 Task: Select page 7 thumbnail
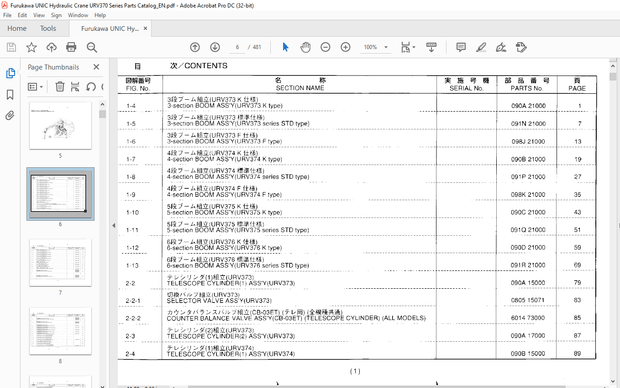point(60,263)
